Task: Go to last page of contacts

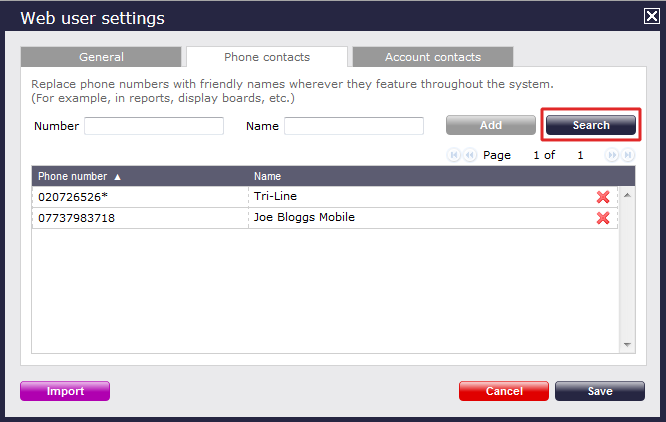Action: coord(627,155)
